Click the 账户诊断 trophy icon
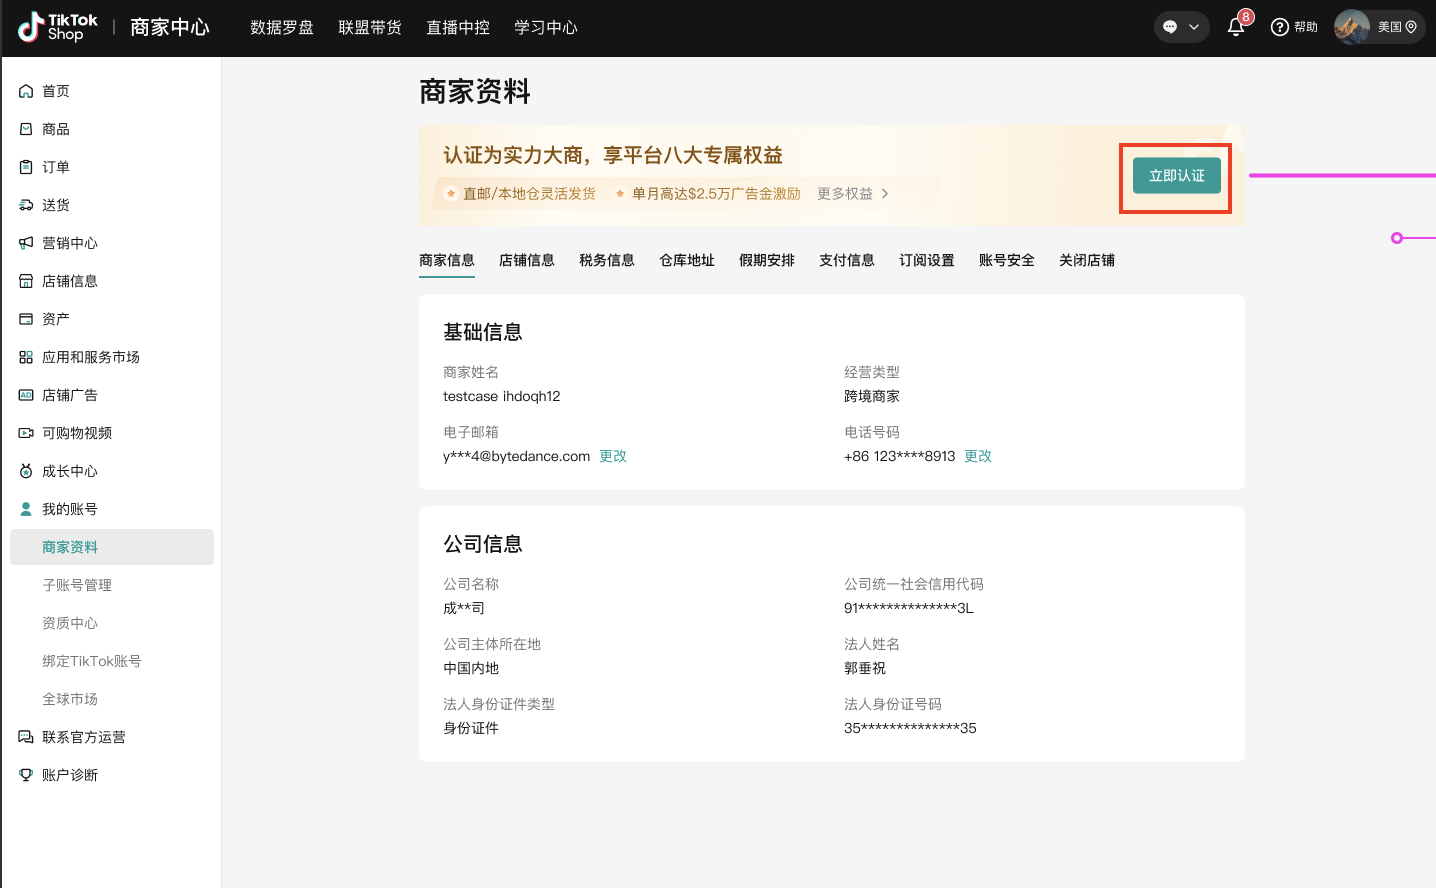Image resolution: width=1436 pixels, height=888 pixels. 26,775
